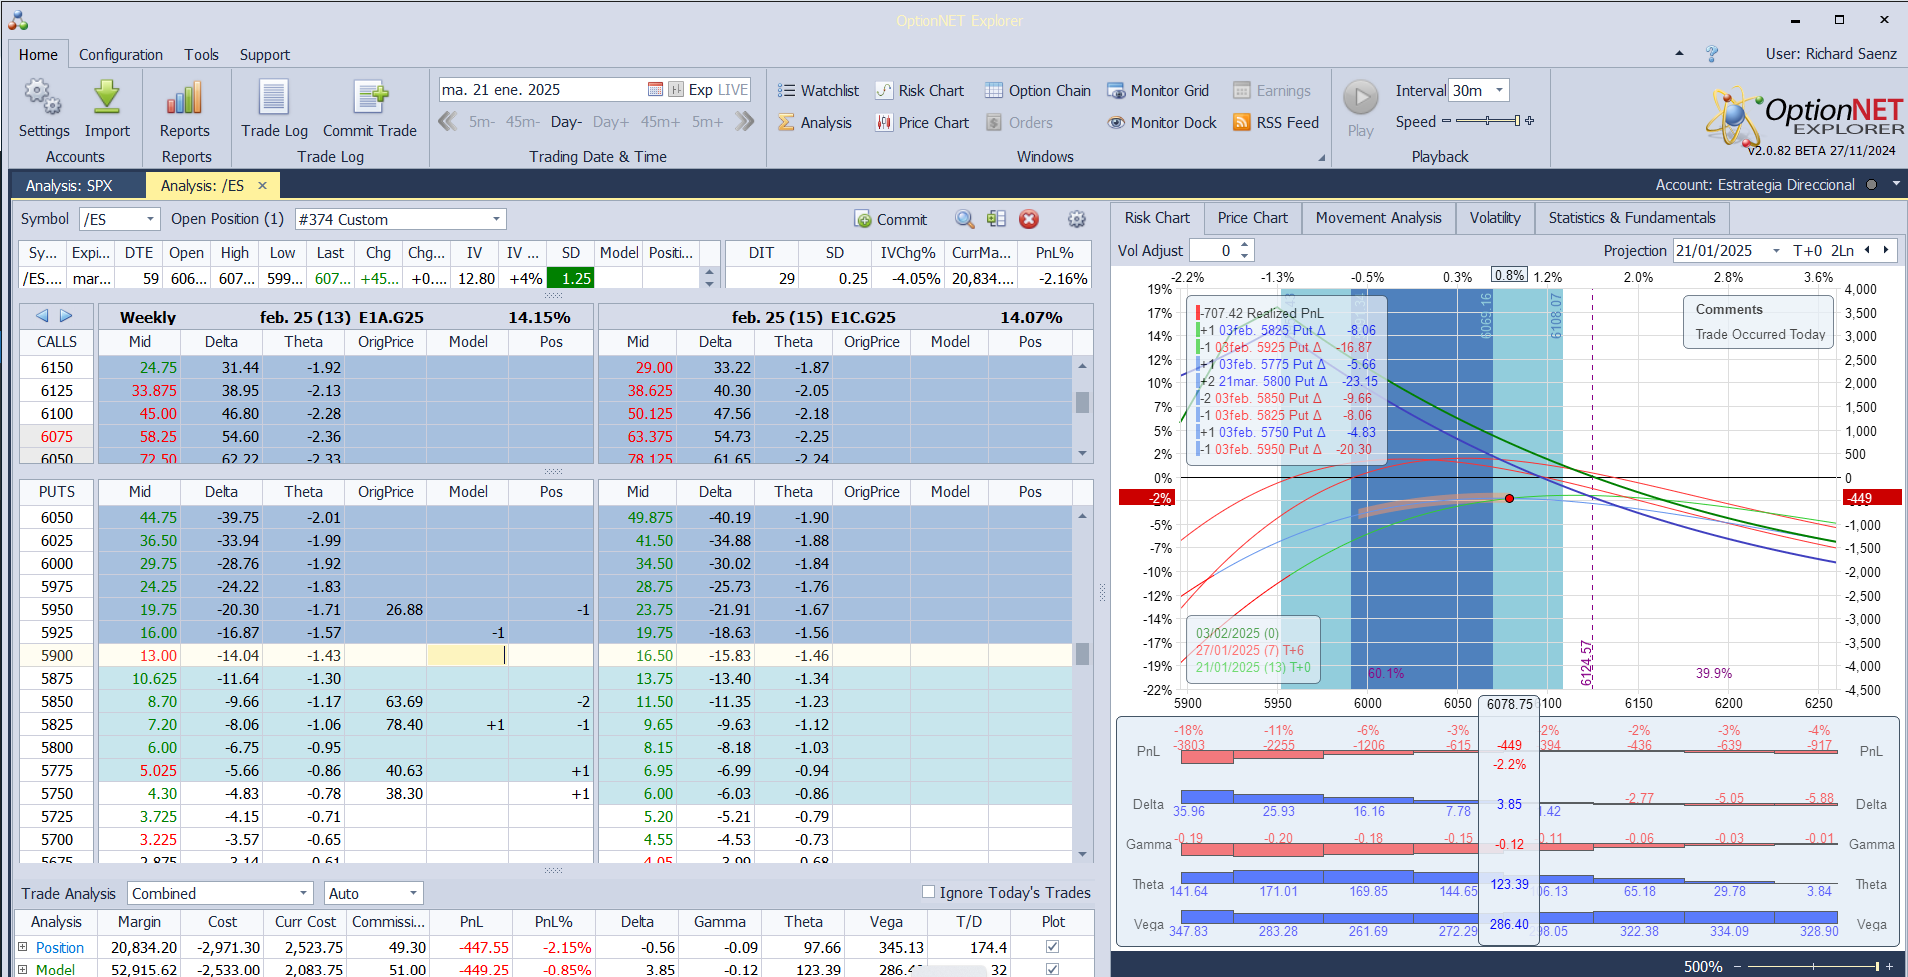The width and height of the screenshot is (1908, 977).
Task: Open the Auto dropdown in Trade Analysis
Action: pos(413,893)
